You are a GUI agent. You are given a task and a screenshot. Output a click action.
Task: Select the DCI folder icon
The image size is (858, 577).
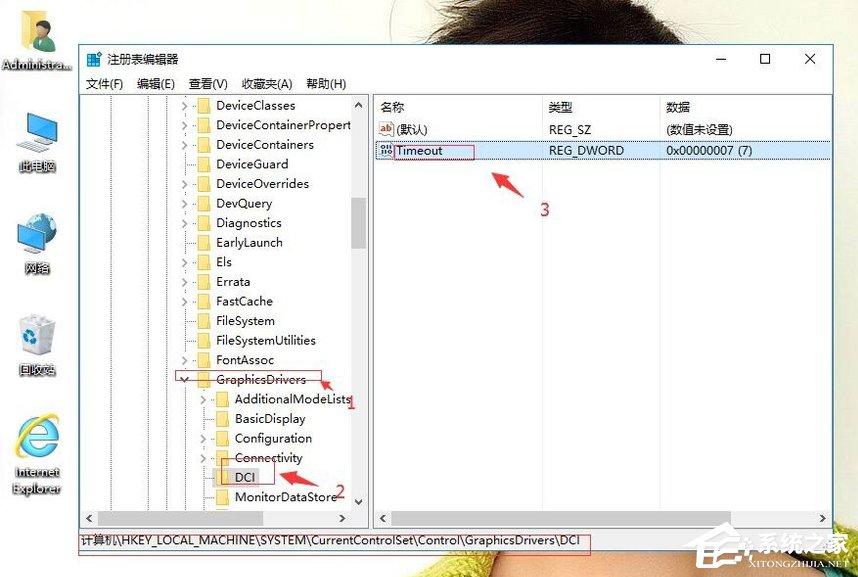pos(222,476)
